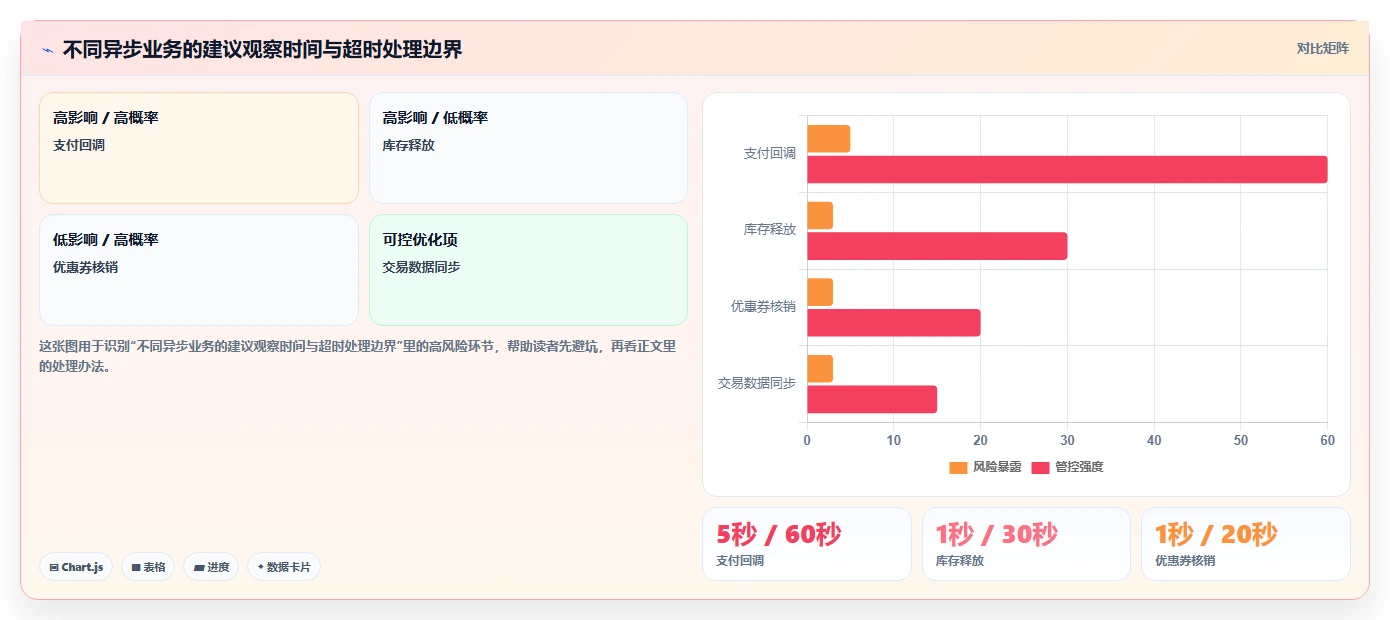Screen dimensions: 1390x620
Task: Open the 高影响 / 低概率 库存释放 card
Action: 528,148
